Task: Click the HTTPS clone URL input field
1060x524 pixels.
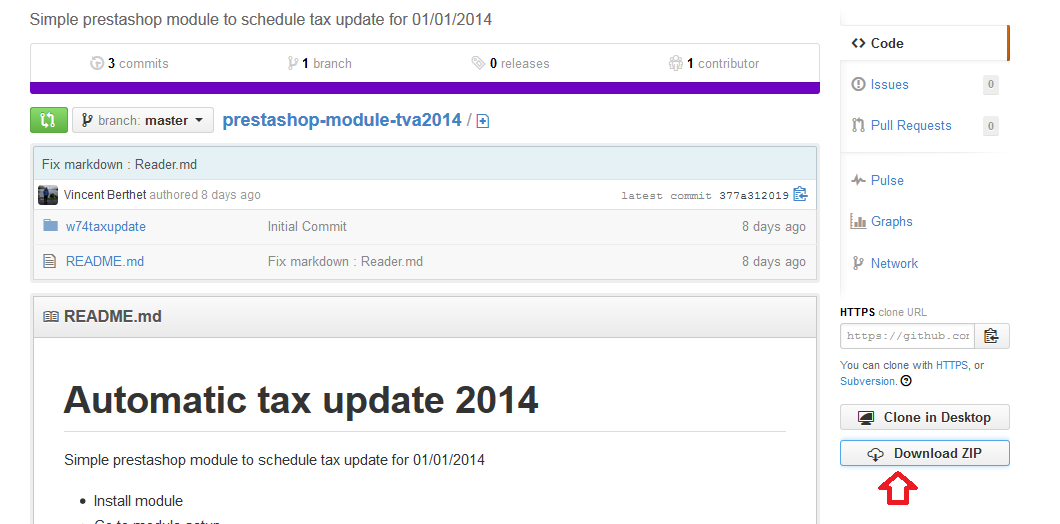Action: [x=907, y=336]
